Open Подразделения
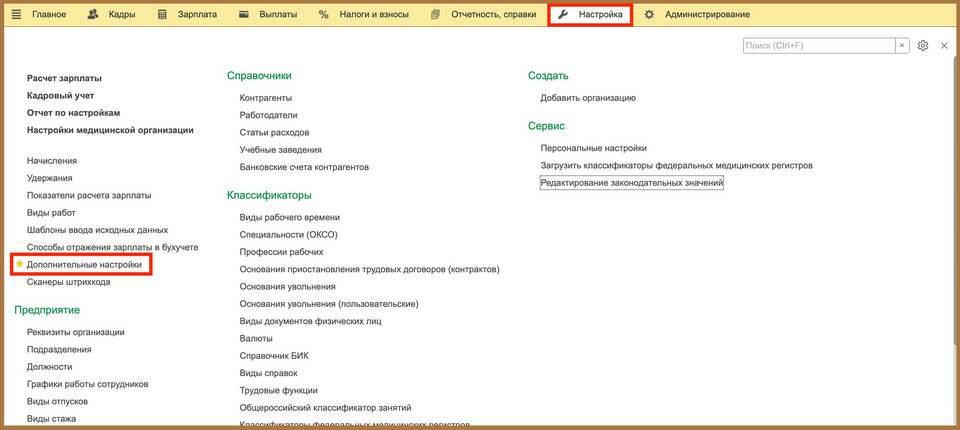 tap(59, 349)
